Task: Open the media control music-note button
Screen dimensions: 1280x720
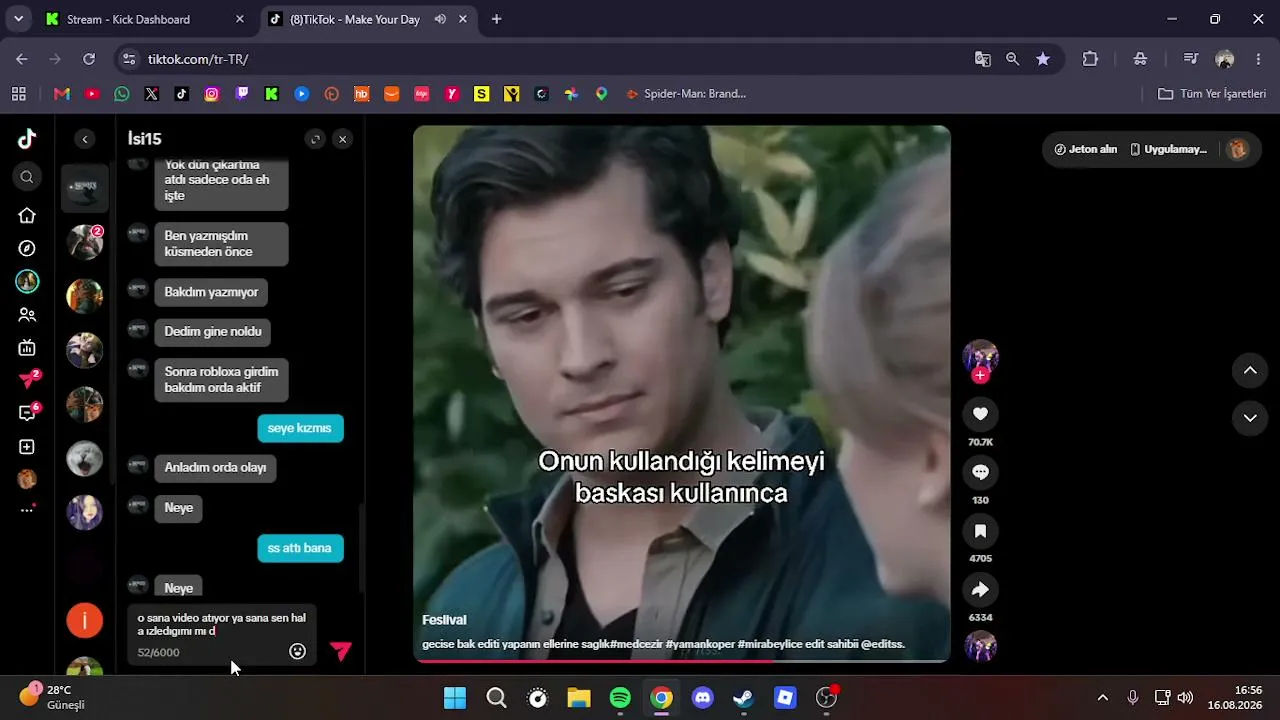Action: pyautogui.click(x=1190, y=59)
